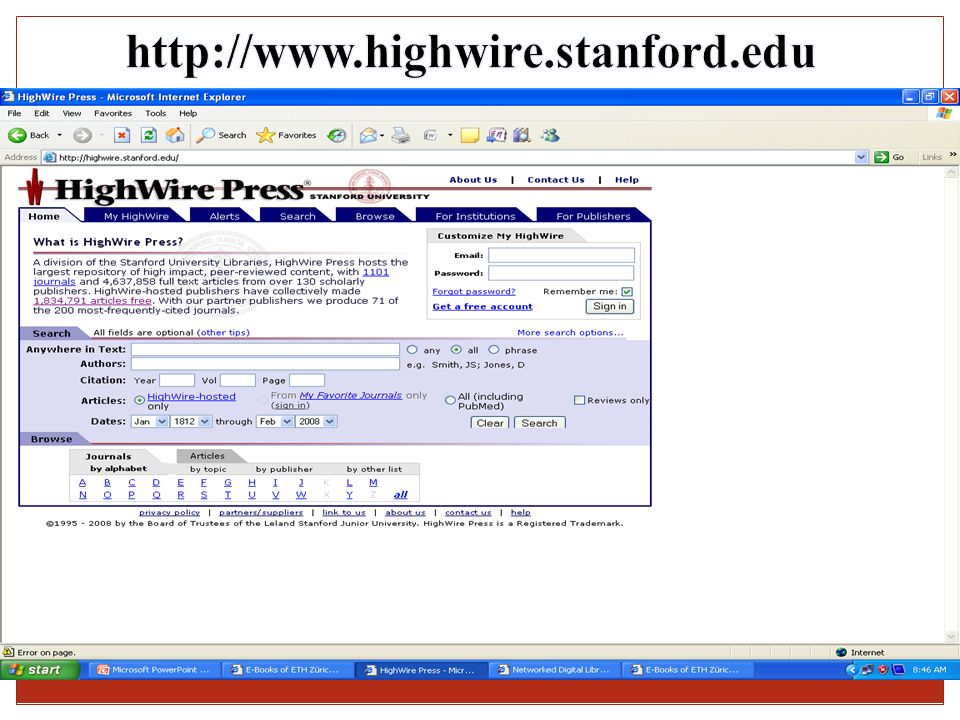Image resolution: width=960 pixels, height=720 pixels.
Task: Click the Research books icon
Action: pyautogui.click(x=522, y=135)
